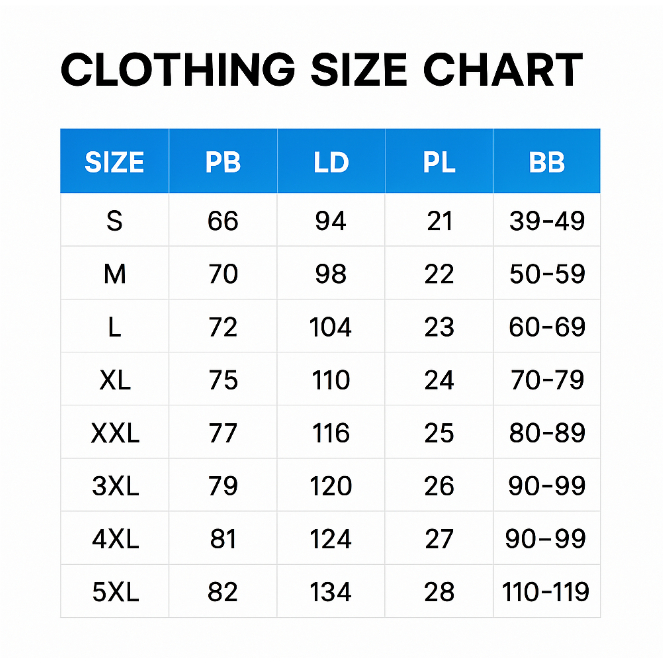Image resolution: width=663 pixels, height=663 pixels.
Task: Click the LD value 116 for XXL
Action: 331,433
